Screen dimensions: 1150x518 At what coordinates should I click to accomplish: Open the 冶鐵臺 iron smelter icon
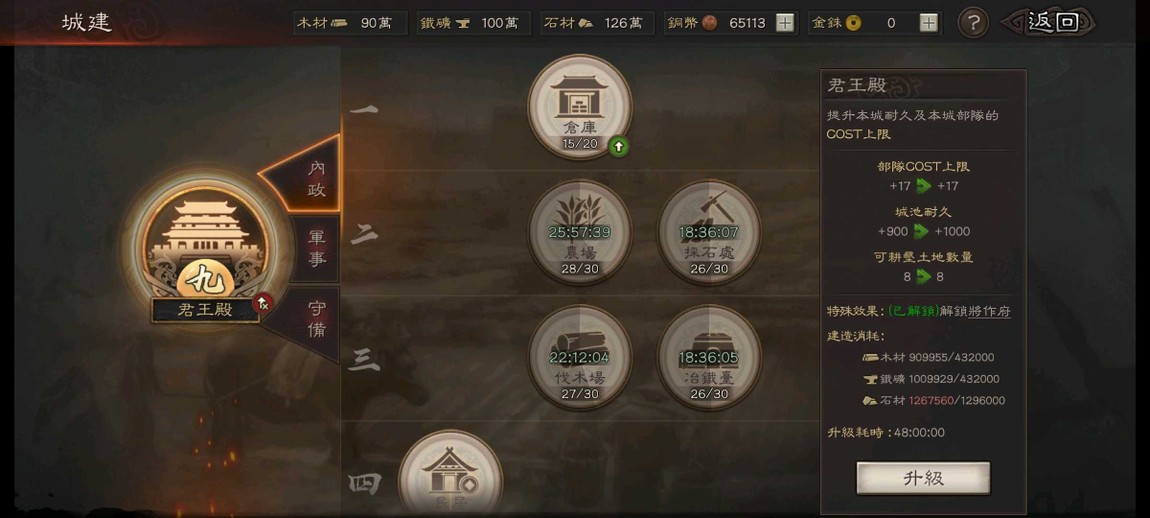click(x=709, y=357)
